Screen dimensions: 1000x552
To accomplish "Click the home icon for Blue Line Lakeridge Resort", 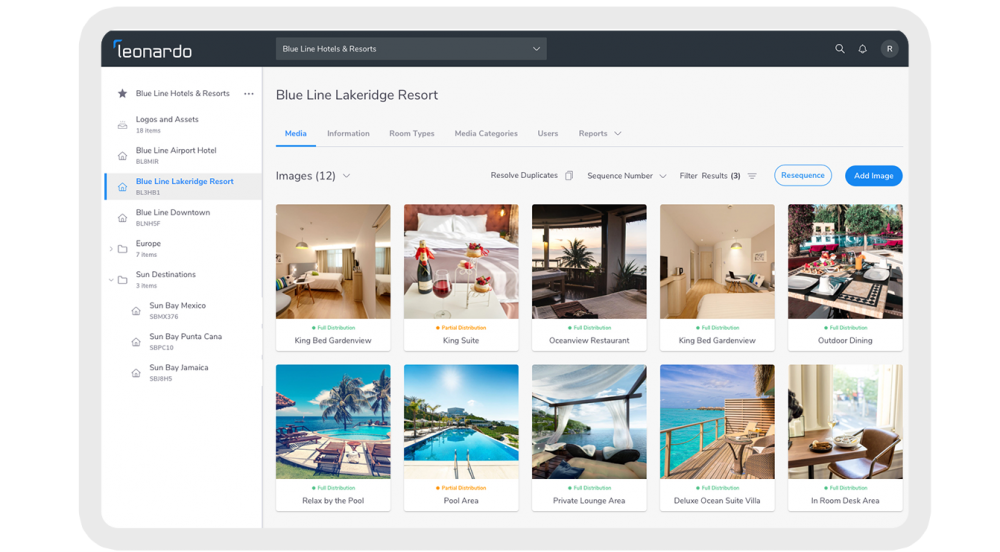I will [x=122, y=187].
